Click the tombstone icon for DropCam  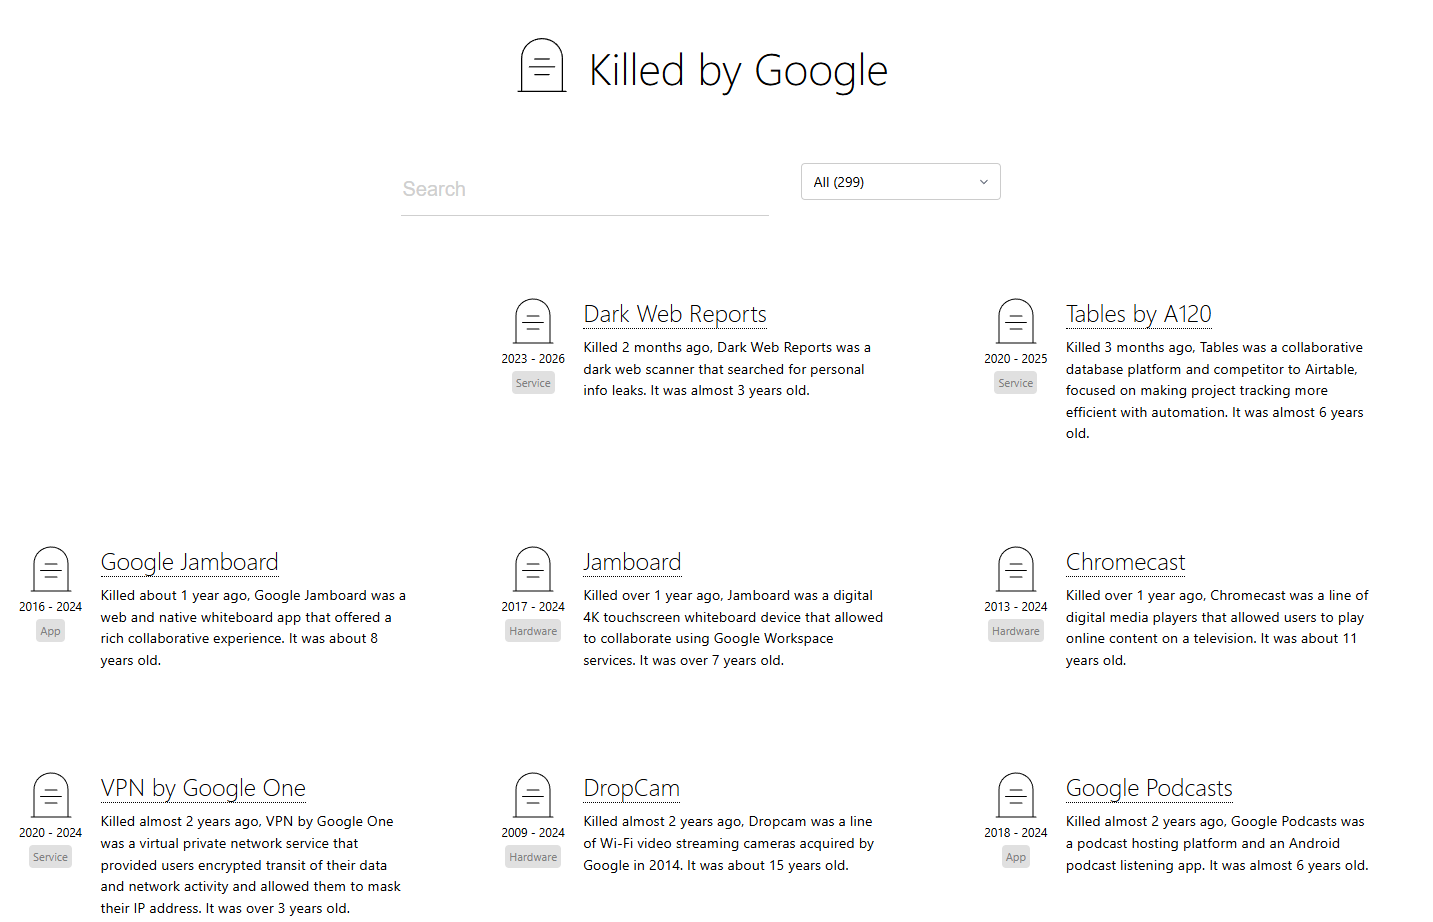point(533,795)
